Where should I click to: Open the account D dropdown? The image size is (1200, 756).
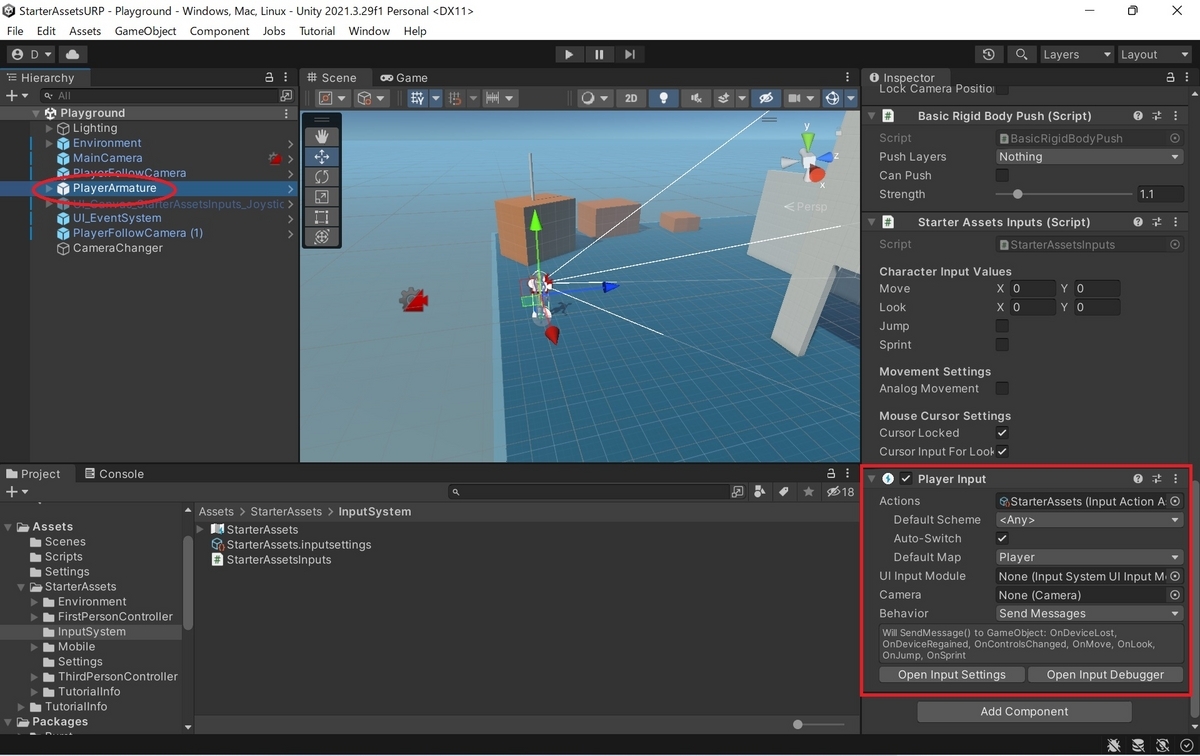point(31,54)
